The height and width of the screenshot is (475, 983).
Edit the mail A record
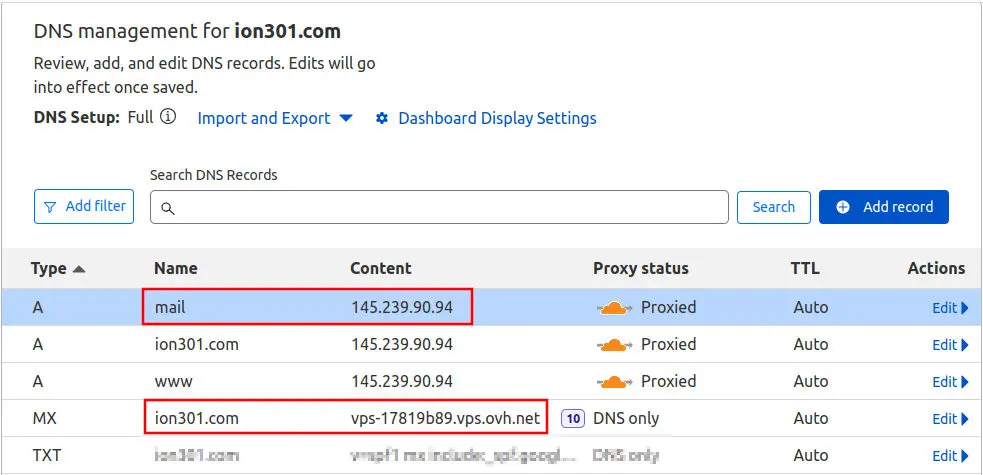tap(950, 308)
